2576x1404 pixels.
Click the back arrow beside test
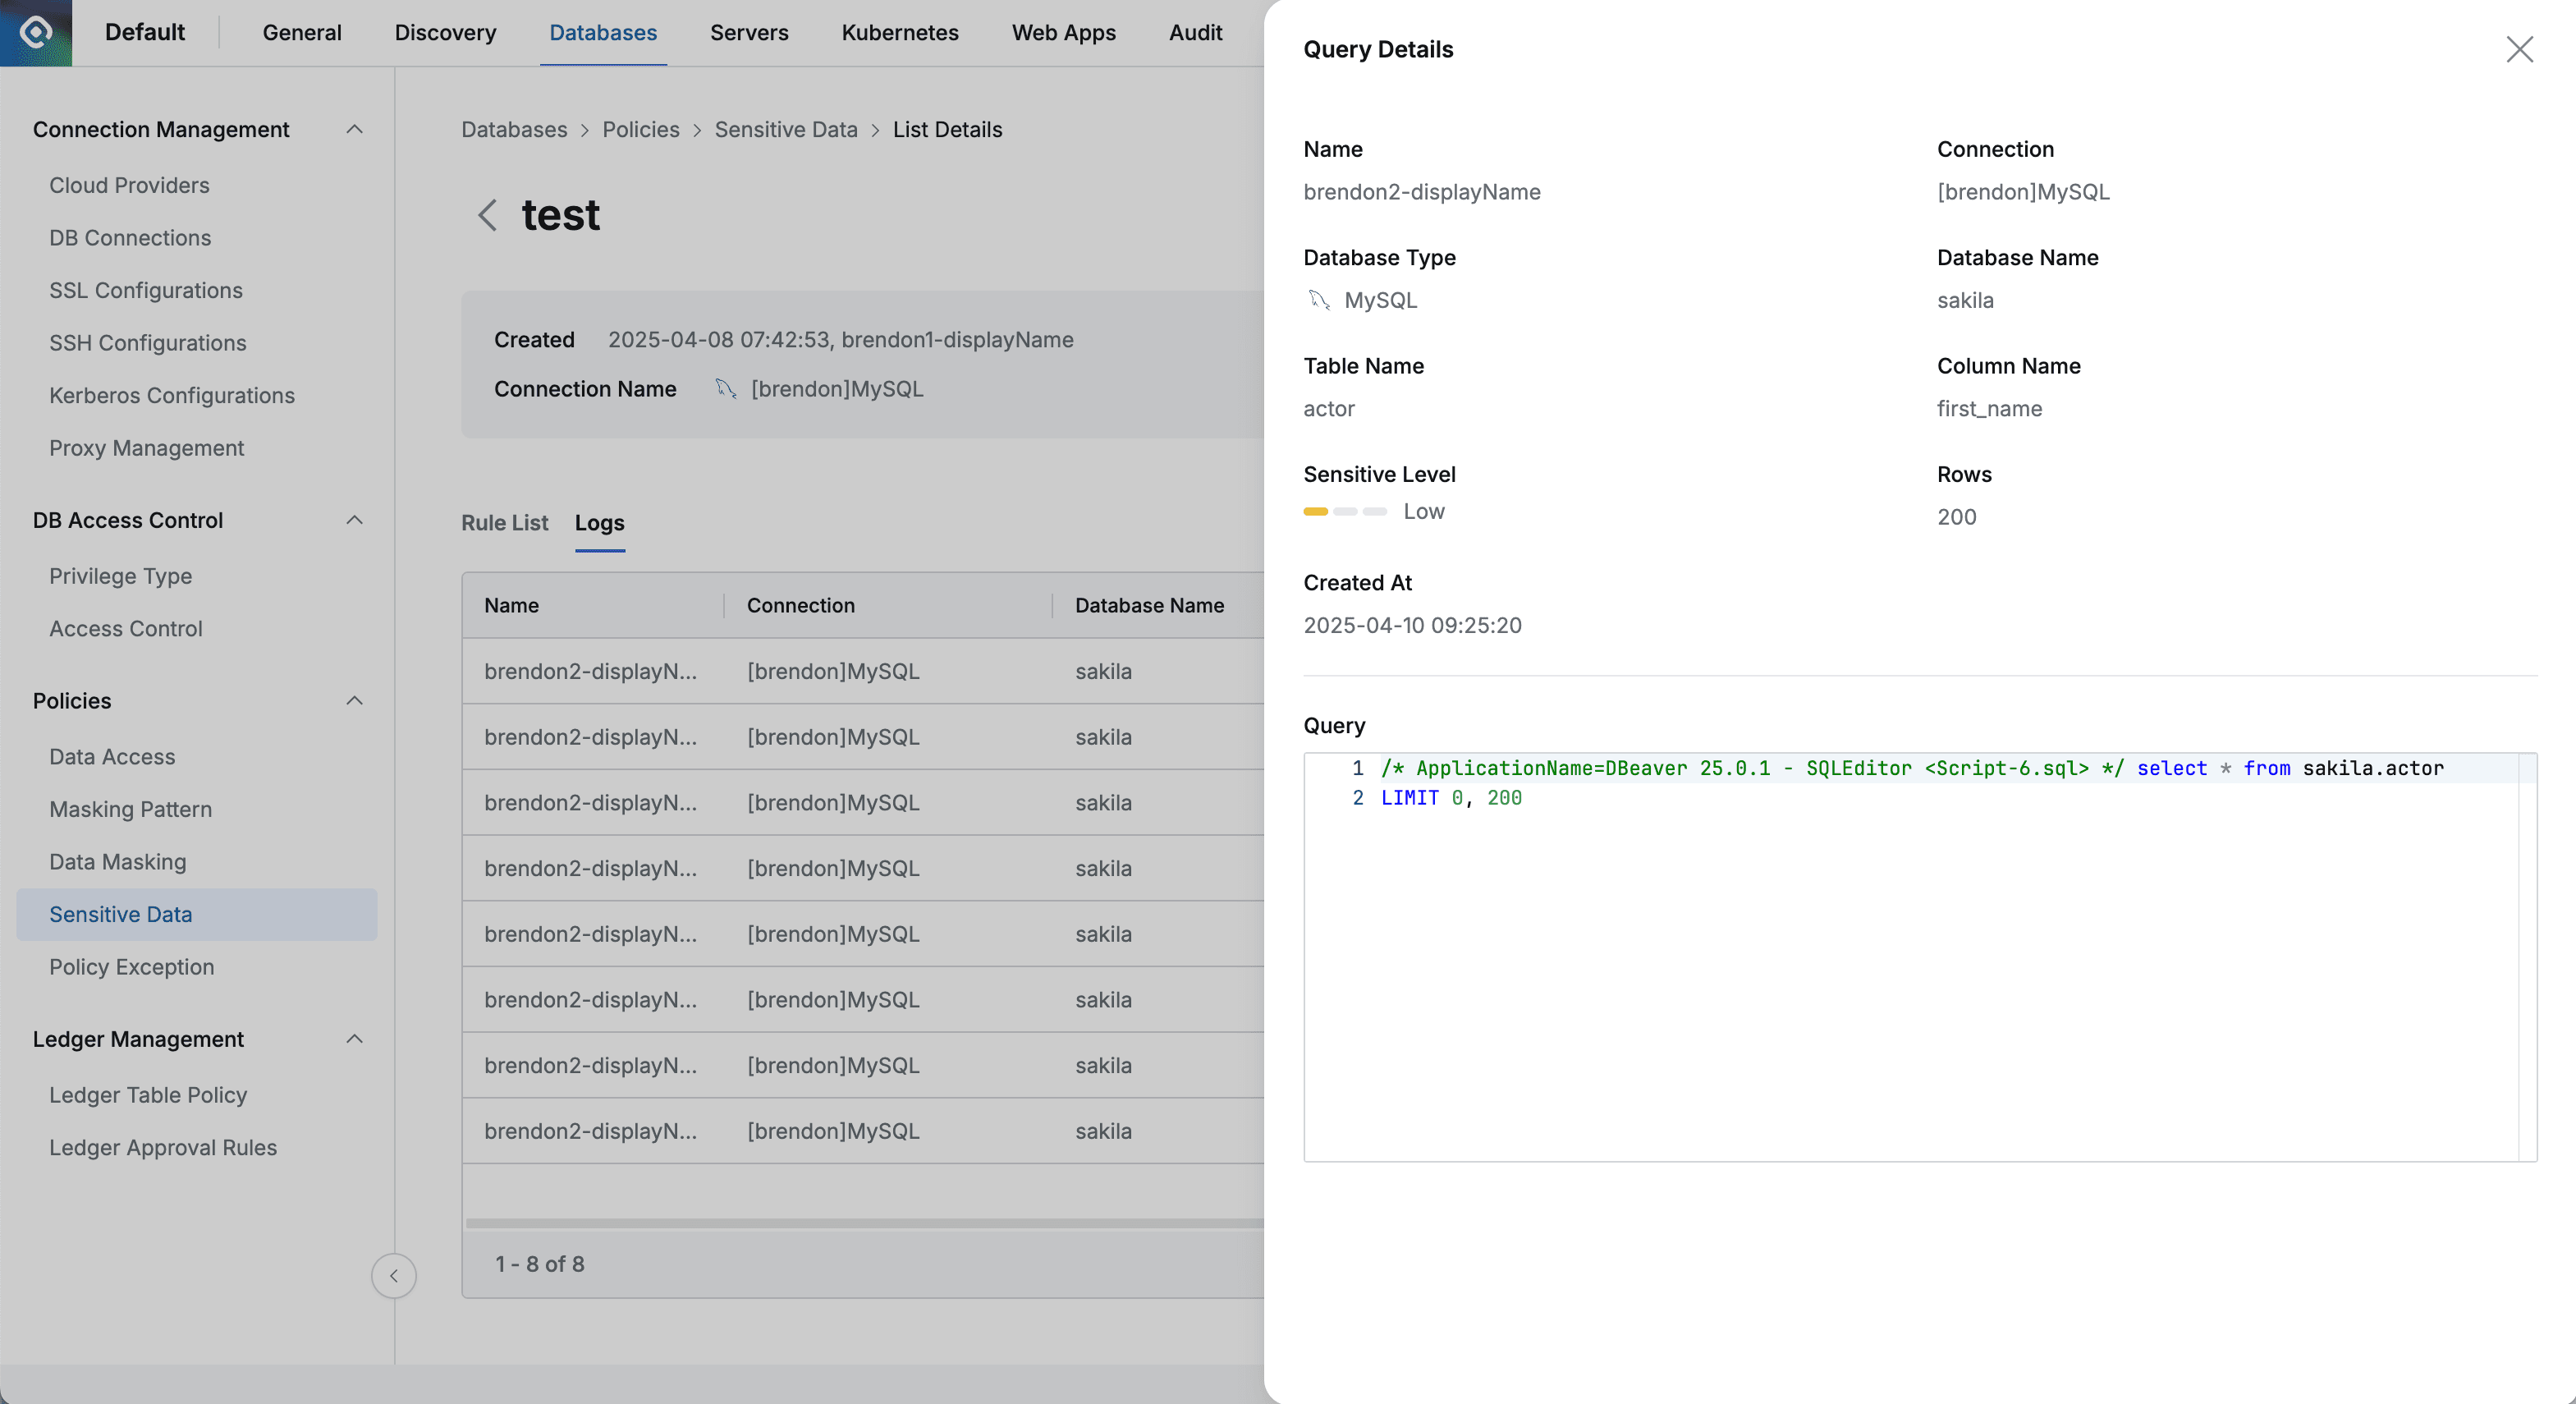point(487,215)
